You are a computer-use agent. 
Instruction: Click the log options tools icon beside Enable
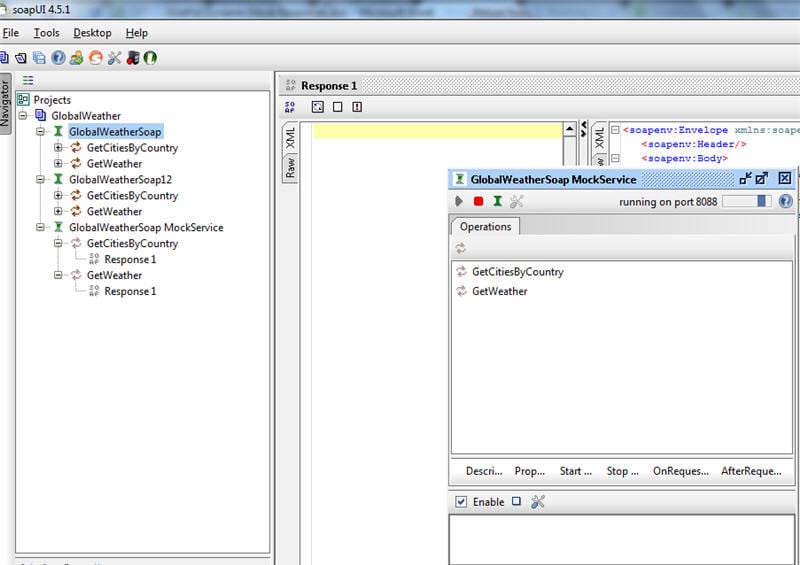click(x=538, y=502)
